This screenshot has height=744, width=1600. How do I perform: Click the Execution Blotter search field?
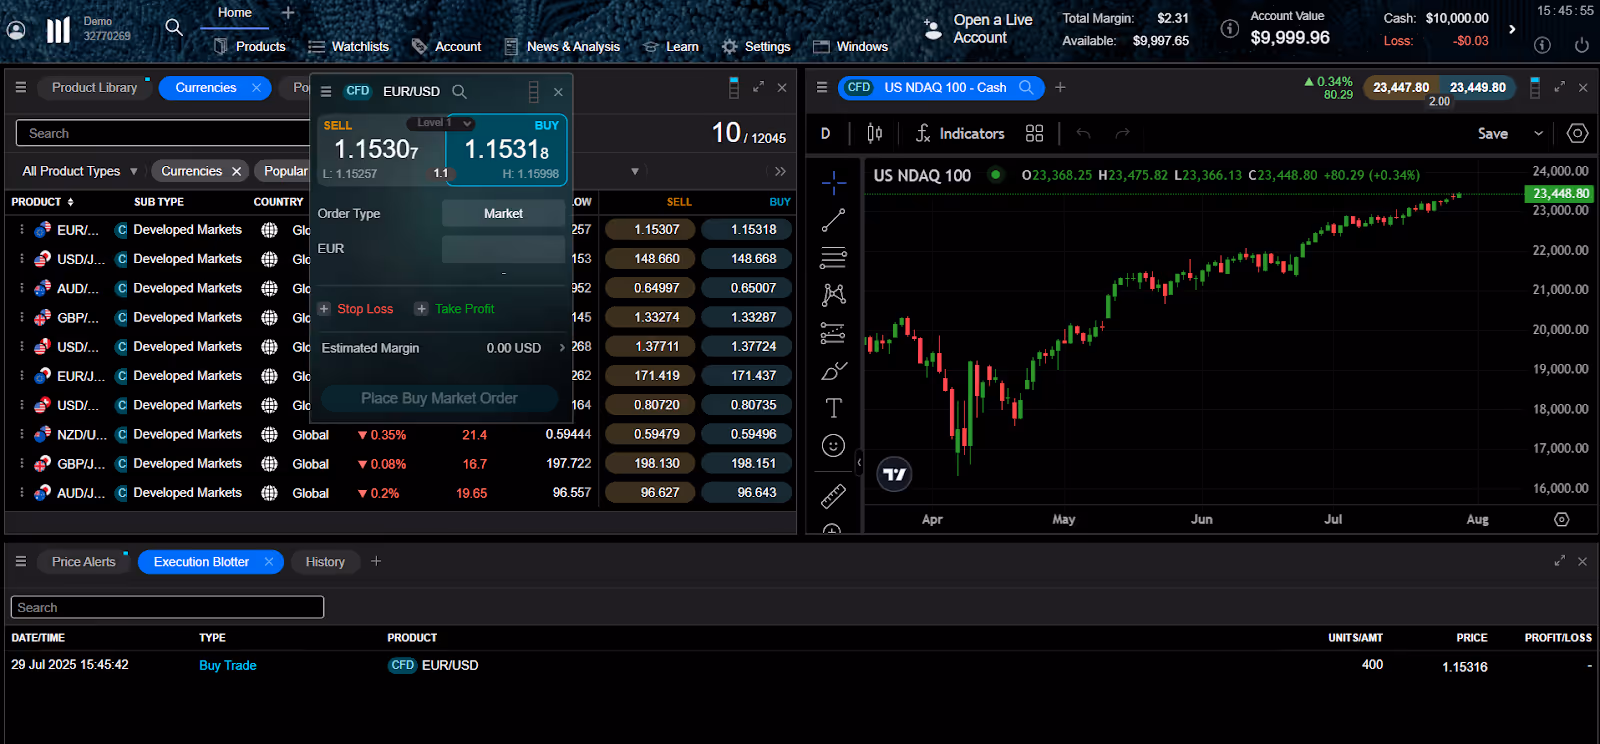(167, 607)
